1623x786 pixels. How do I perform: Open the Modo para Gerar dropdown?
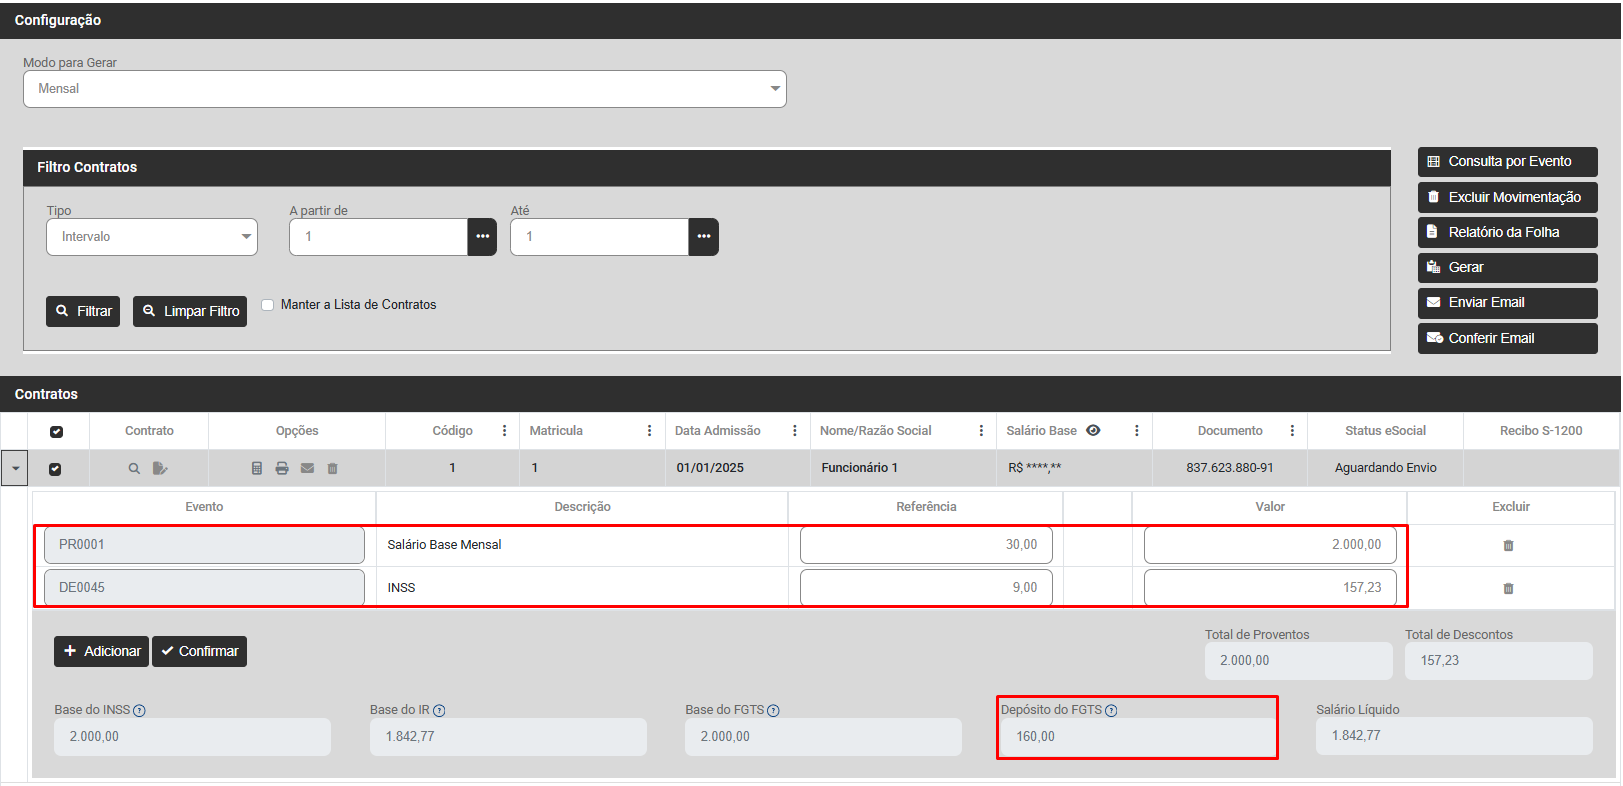404,89
